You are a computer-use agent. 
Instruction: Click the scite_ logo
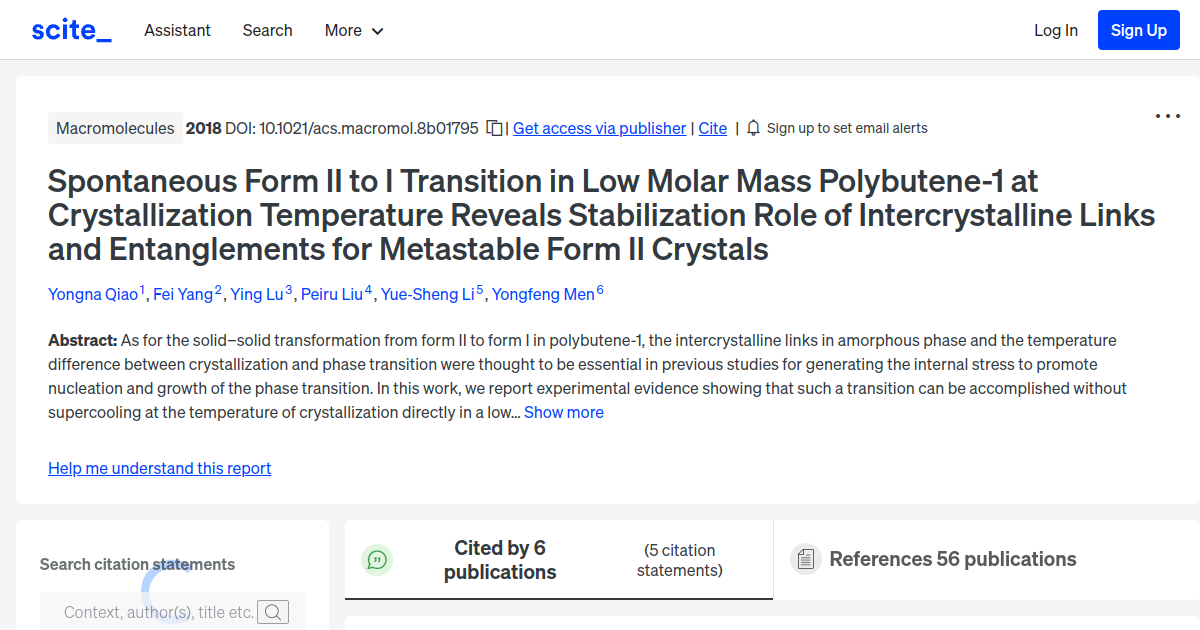70,29
